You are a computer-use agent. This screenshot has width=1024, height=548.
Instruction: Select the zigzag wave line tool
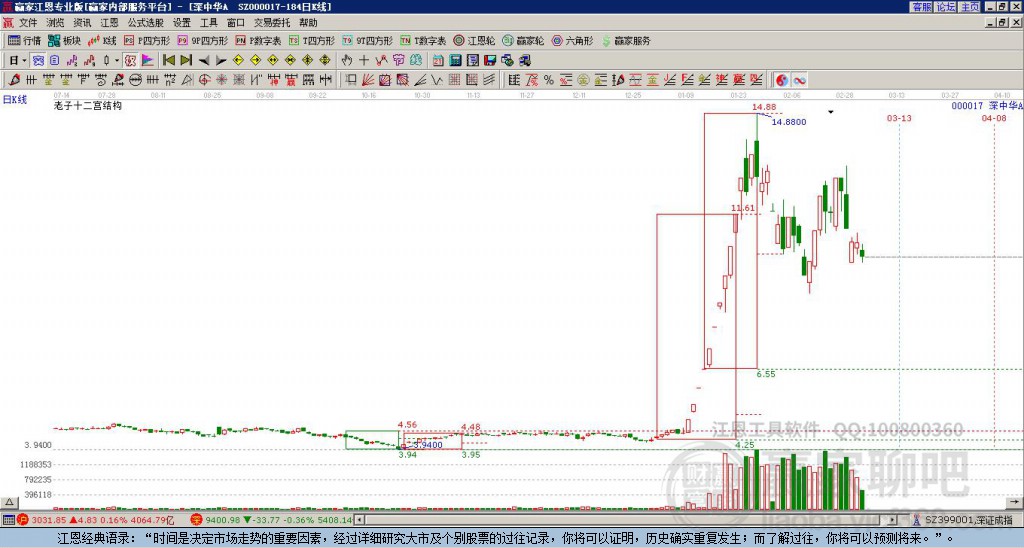pos(436,80)
